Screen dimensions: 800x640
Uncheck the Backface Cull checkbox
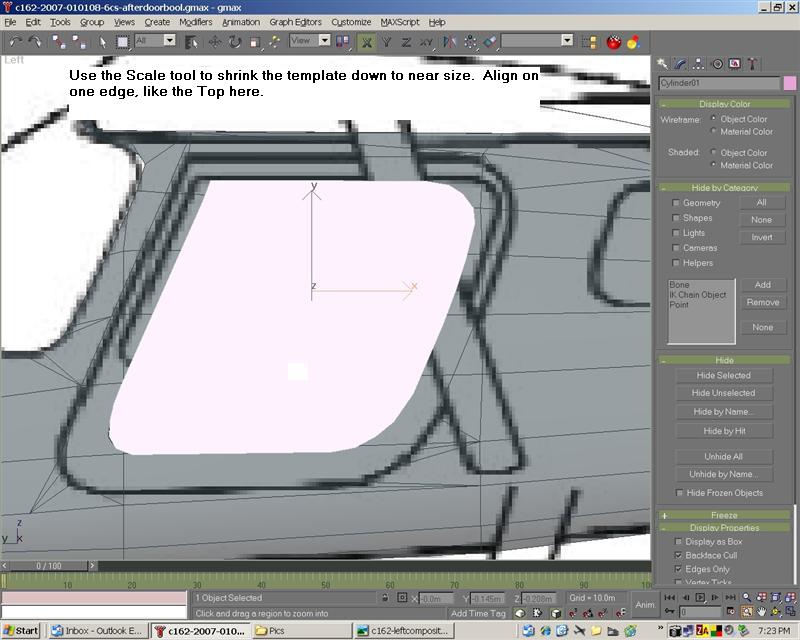coord(679,555)
